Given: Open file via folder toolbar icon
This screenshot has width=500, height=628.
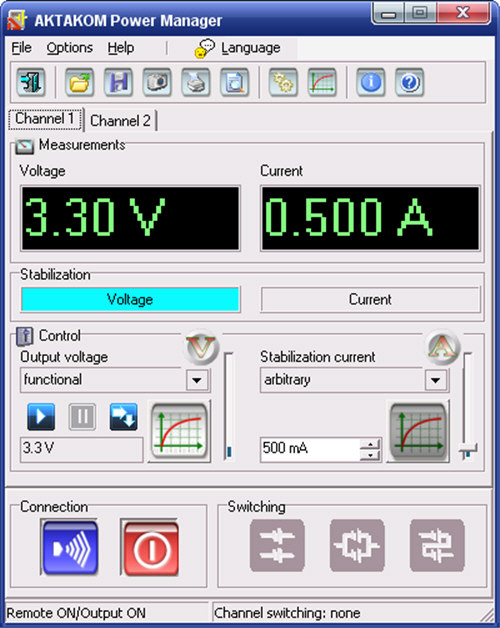Looking at the screenshot, I should pyautogui.click(x=79, y=82).
